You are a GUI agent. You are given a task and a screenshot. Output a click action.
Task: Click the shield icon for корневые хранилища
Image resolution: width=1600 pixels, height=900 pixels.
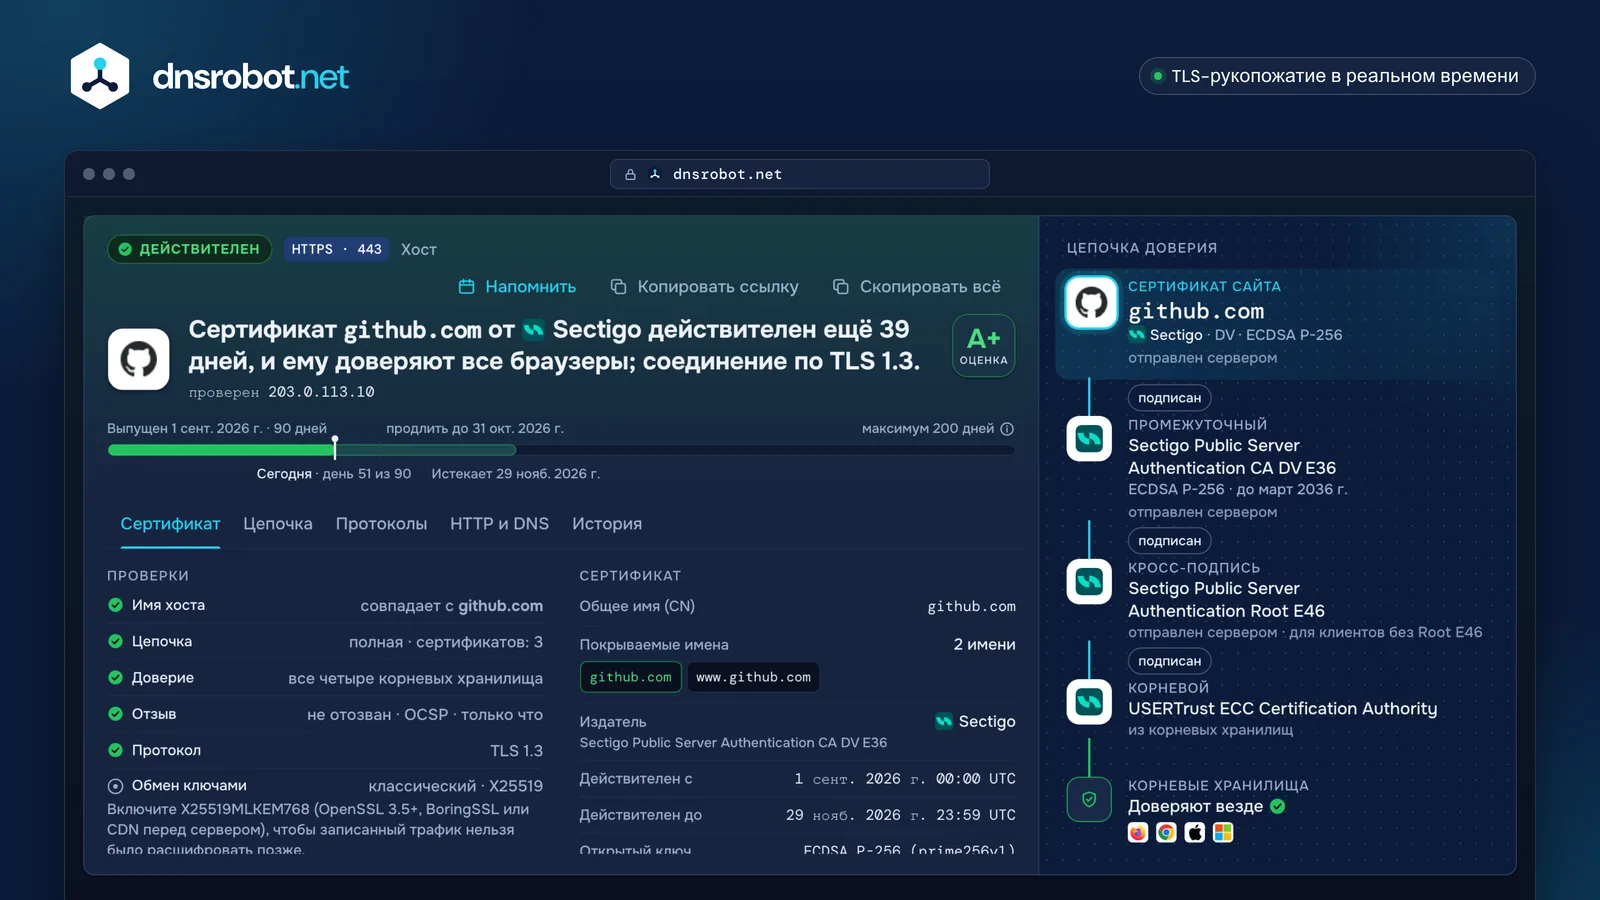coord(1089,800)
